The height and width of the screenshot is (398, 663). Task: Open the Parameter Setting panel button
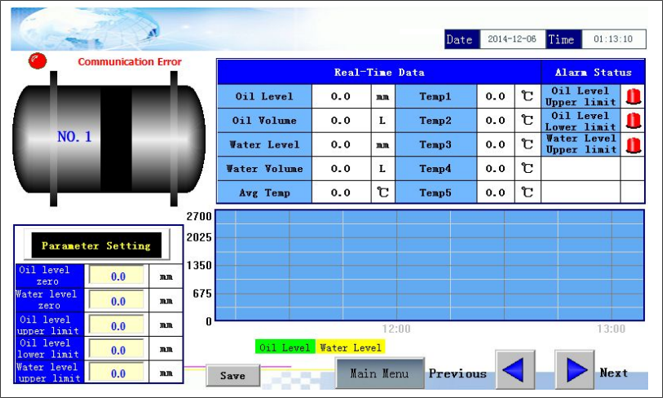(x=96, y=245)
